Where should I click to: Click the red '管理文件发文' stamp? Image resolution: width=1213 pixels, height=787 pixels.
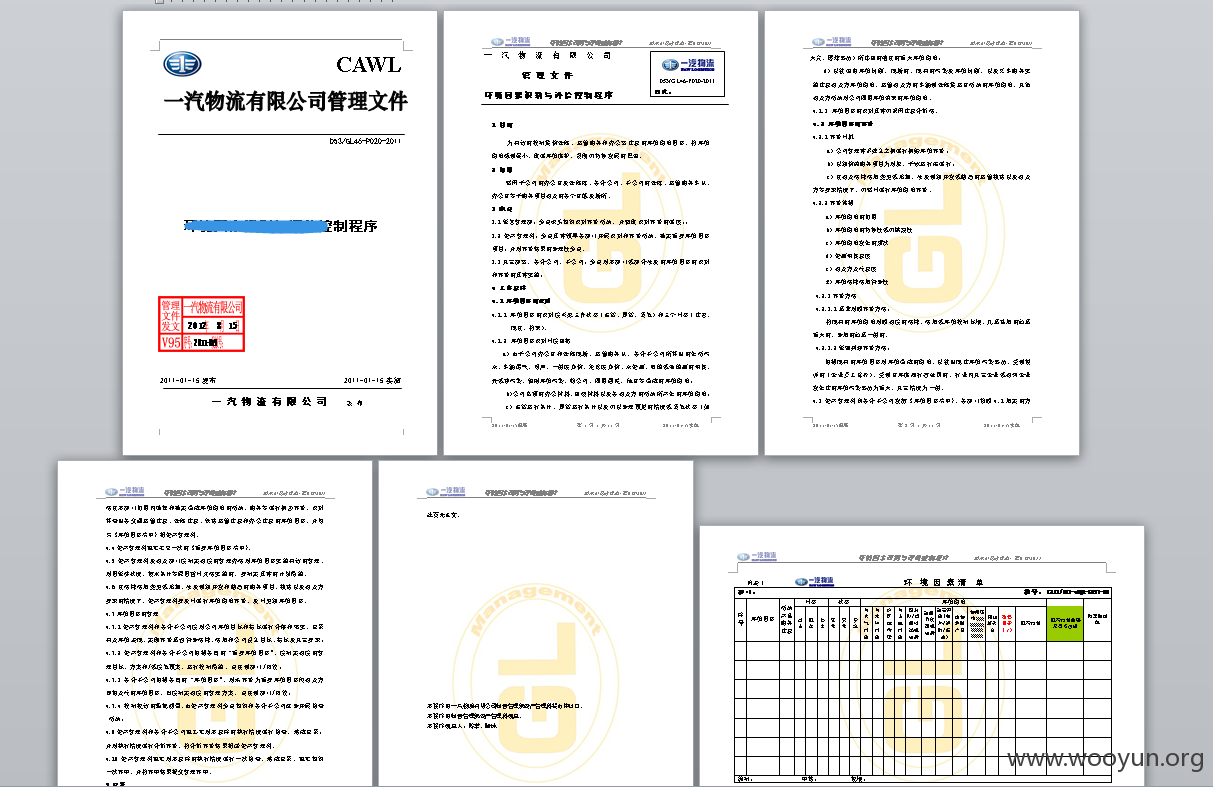[x=201, y=325]
